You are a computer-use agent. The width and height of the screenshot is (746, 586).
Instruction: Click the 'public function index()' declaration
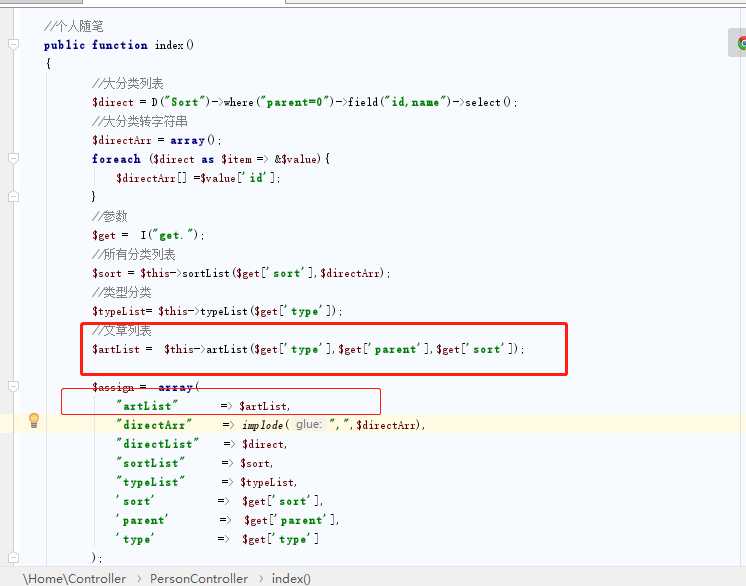click(118, 45)
